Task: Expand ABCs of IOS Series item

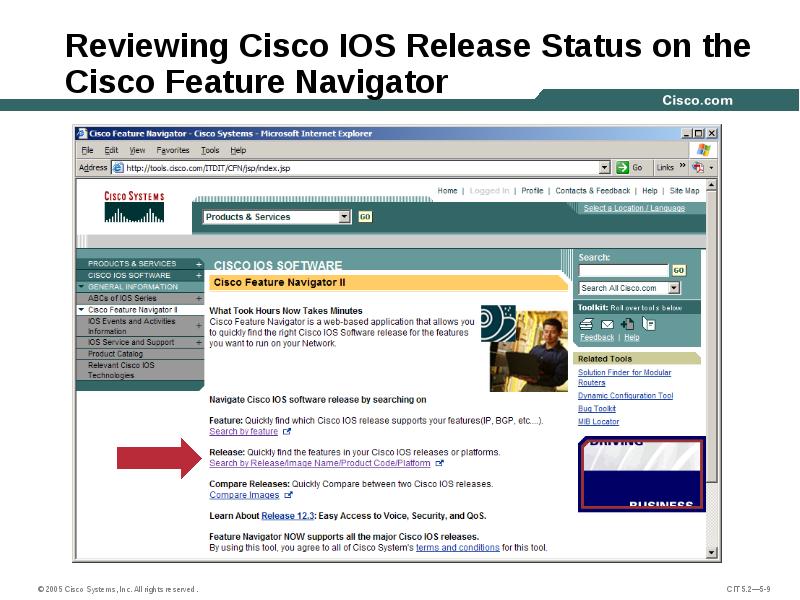Action: pyautogui.click(x=198, y=298)
